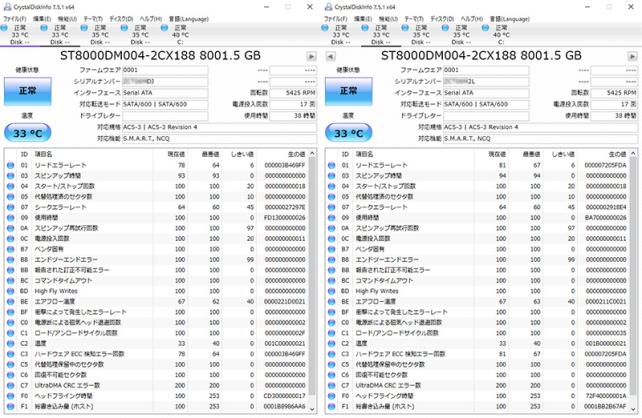
Task: Click the 生の値 column header, right window
Action: pos(617,154)
